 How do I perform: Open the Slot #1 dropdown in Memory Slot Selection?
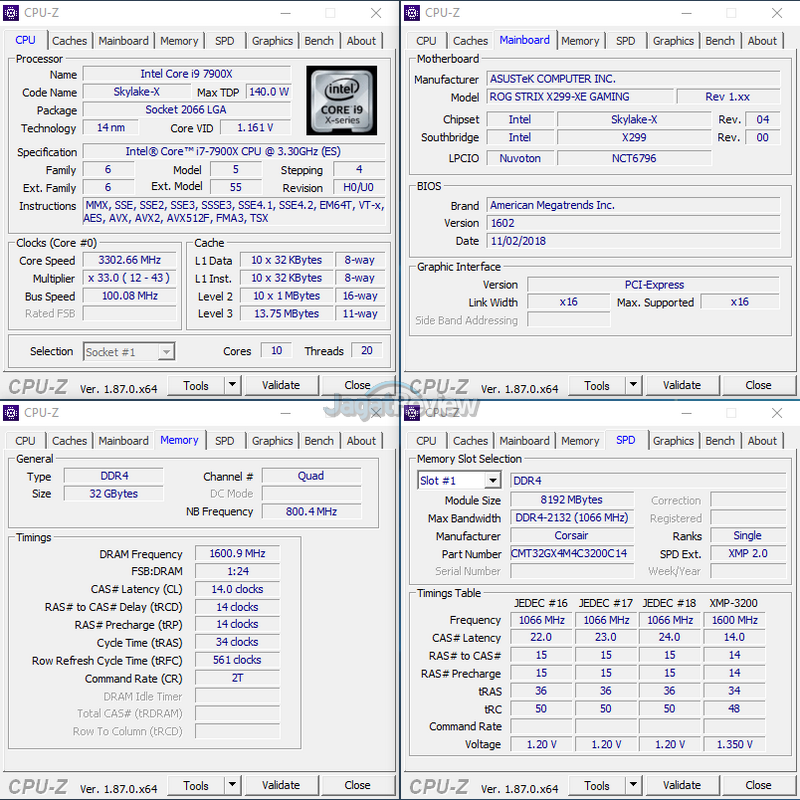(492, 481)
